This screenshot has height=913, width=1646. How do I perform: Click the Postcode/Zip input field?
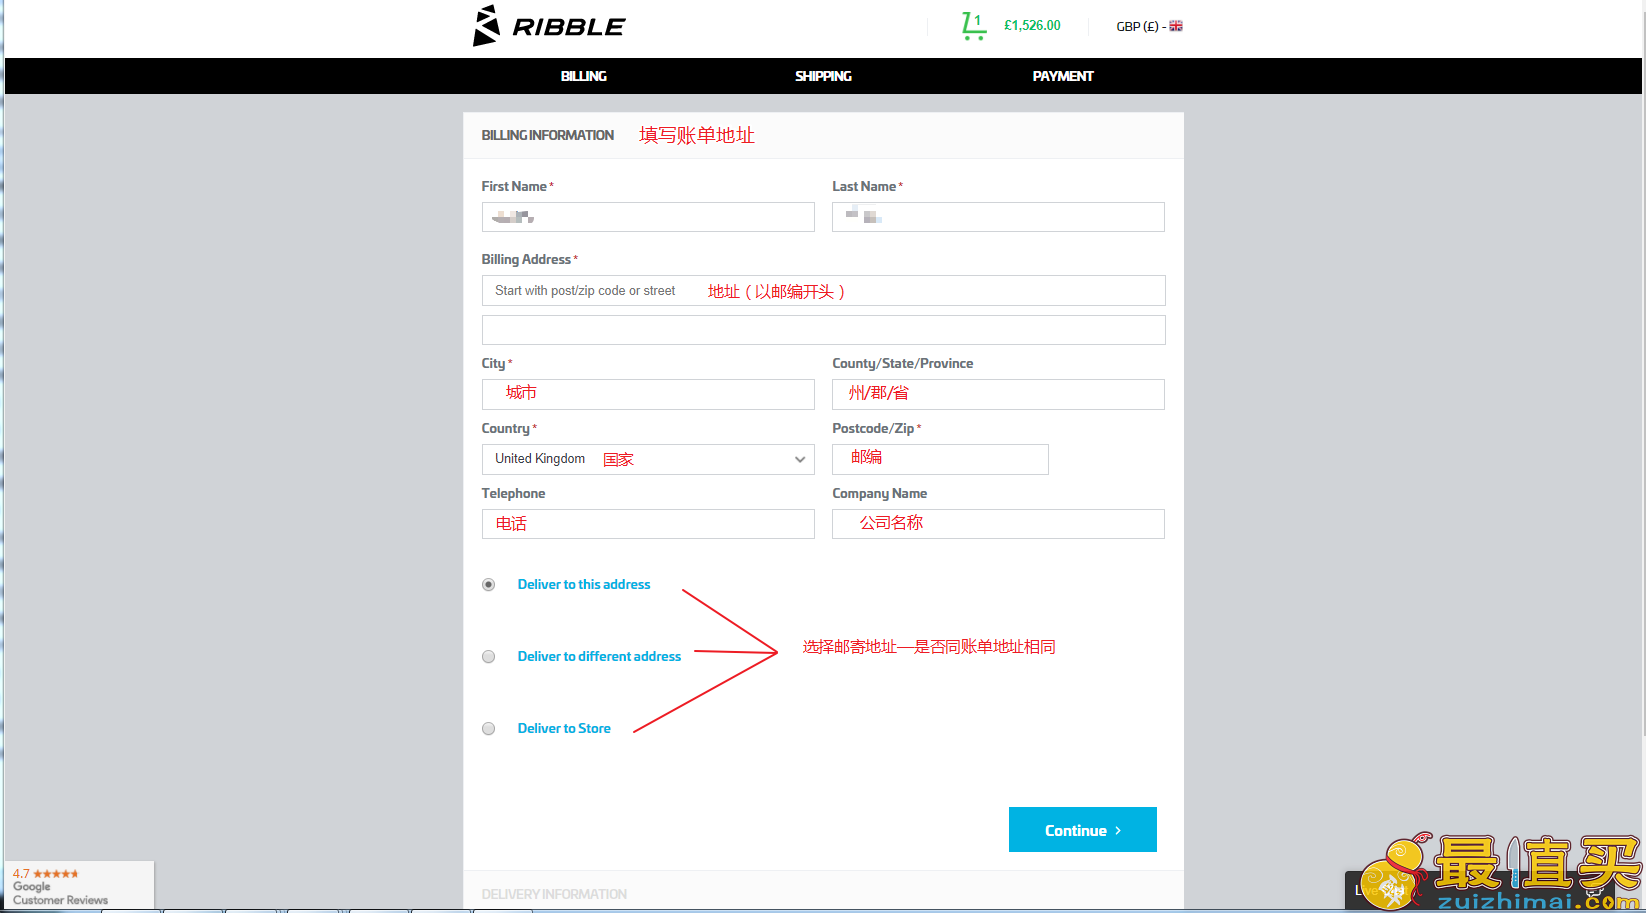940,459
